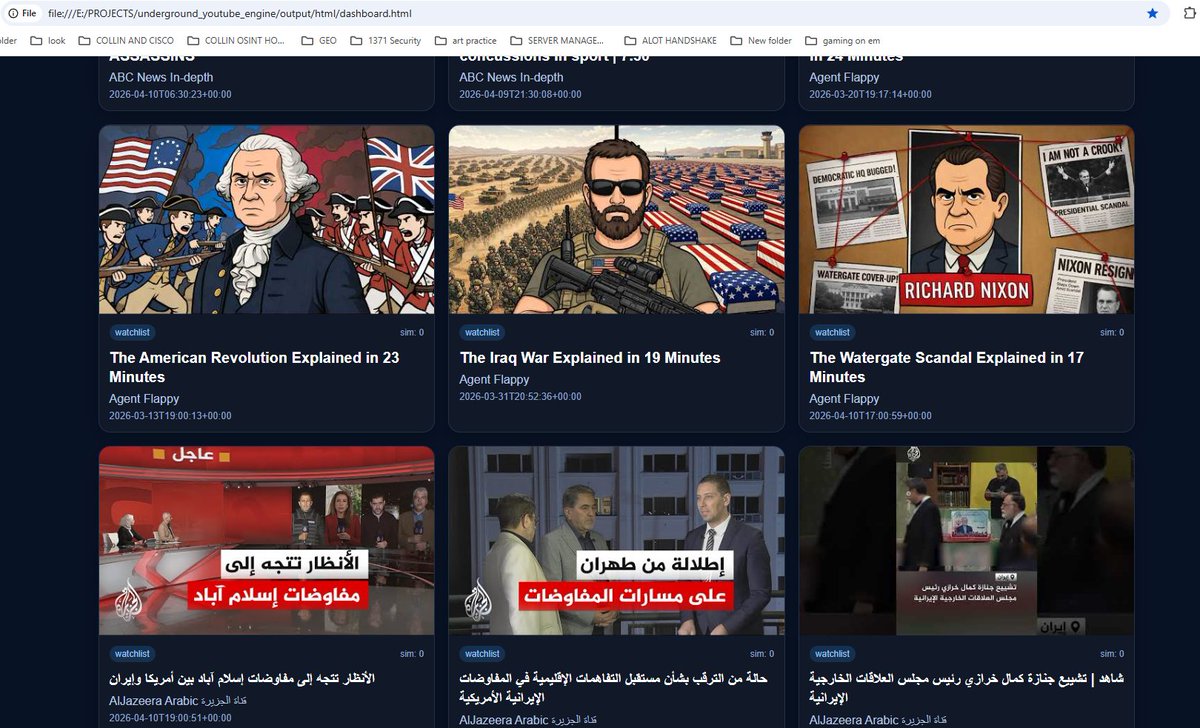
Task: Click 'sim: 0' on Iraq War card
Action: click(762, 333)
